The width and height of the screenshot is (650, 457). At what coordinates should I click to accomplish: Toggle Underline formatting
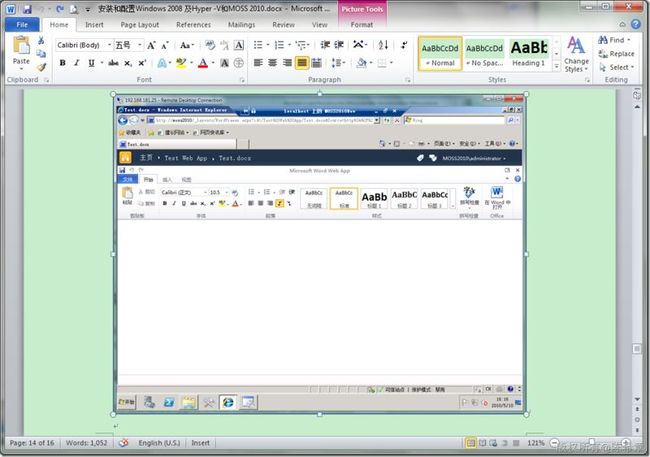pyautogui.click(x=91, y=63)
